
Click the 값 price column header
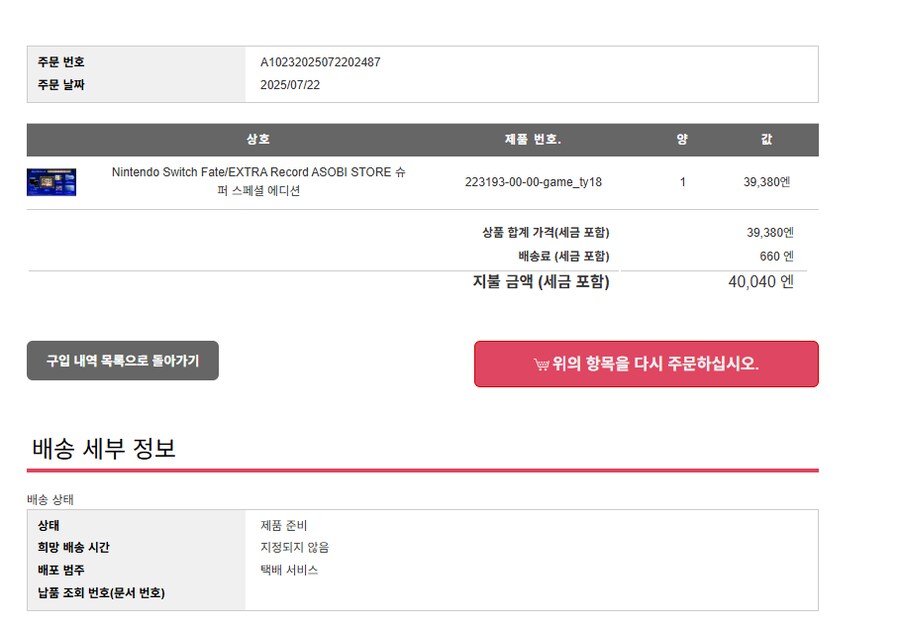pyautogui.click(x=766, y=139)
